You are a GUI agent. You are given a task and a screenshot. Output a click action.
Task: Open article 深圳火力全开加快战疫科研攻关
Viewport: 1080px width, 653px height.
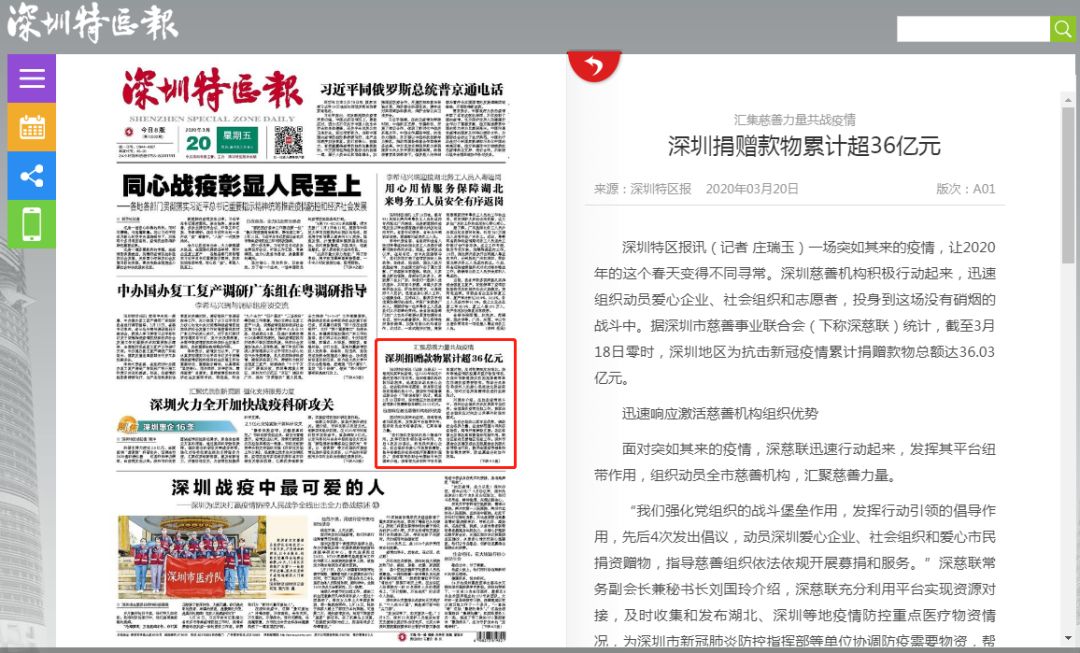[242, 404]
